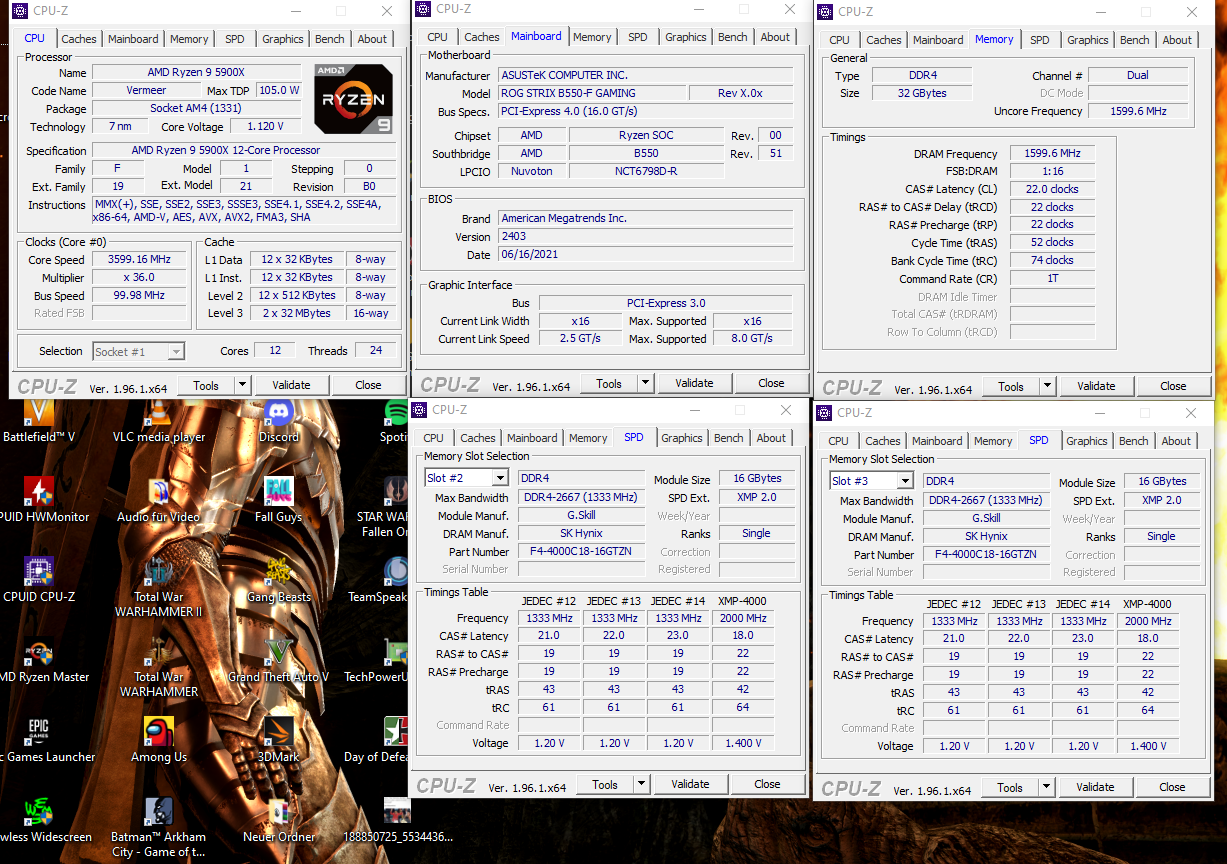Select the CPUID CPU-Z desktop shortcut
This screenshot has height=864, width=1227.
pyautogui.click(x=39, y=572)
